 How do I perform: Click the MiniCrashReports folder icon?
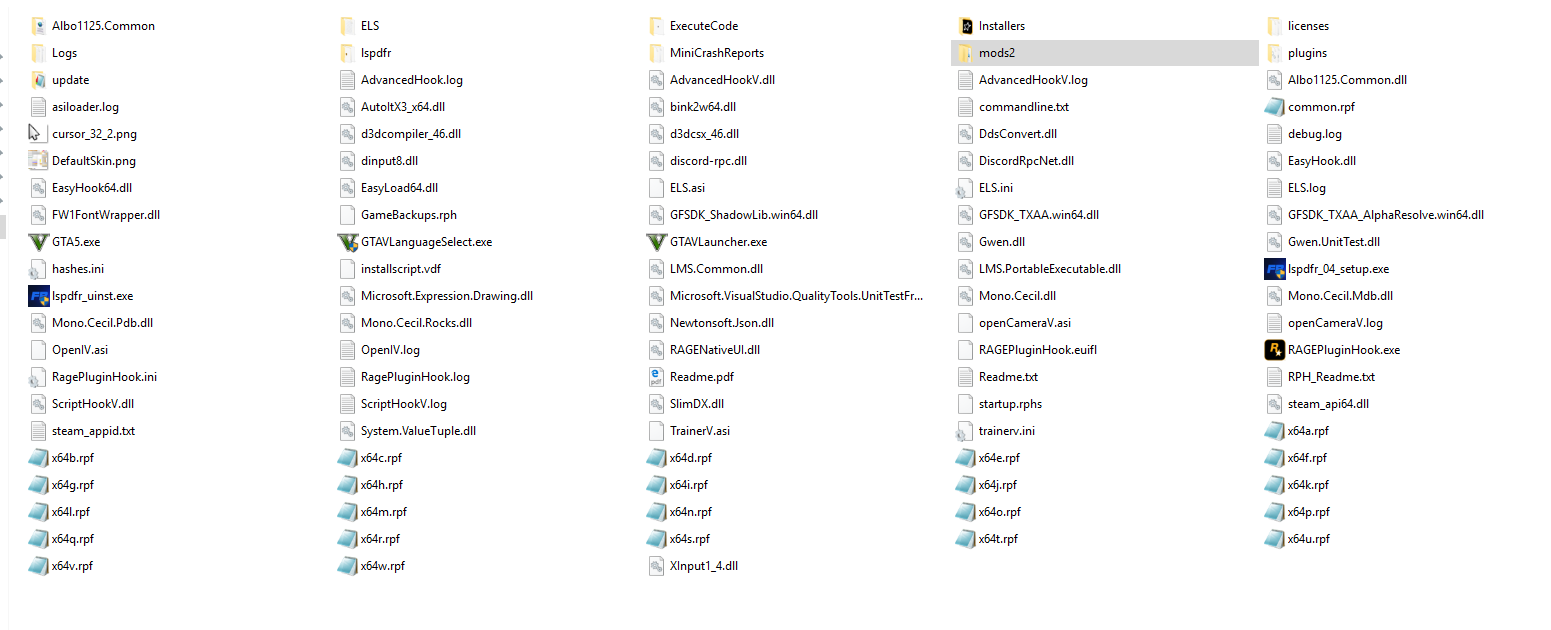[656, 53]
